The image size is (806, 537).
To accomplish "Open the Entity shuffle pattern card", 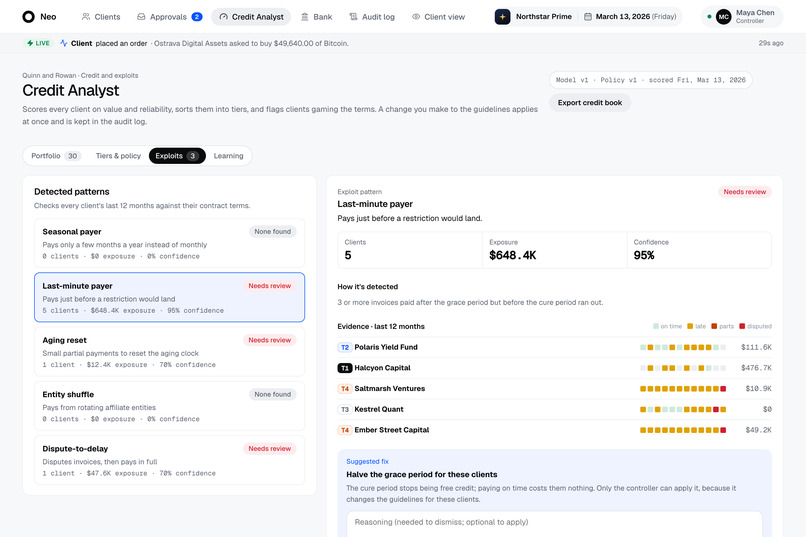I will (170, 406).
